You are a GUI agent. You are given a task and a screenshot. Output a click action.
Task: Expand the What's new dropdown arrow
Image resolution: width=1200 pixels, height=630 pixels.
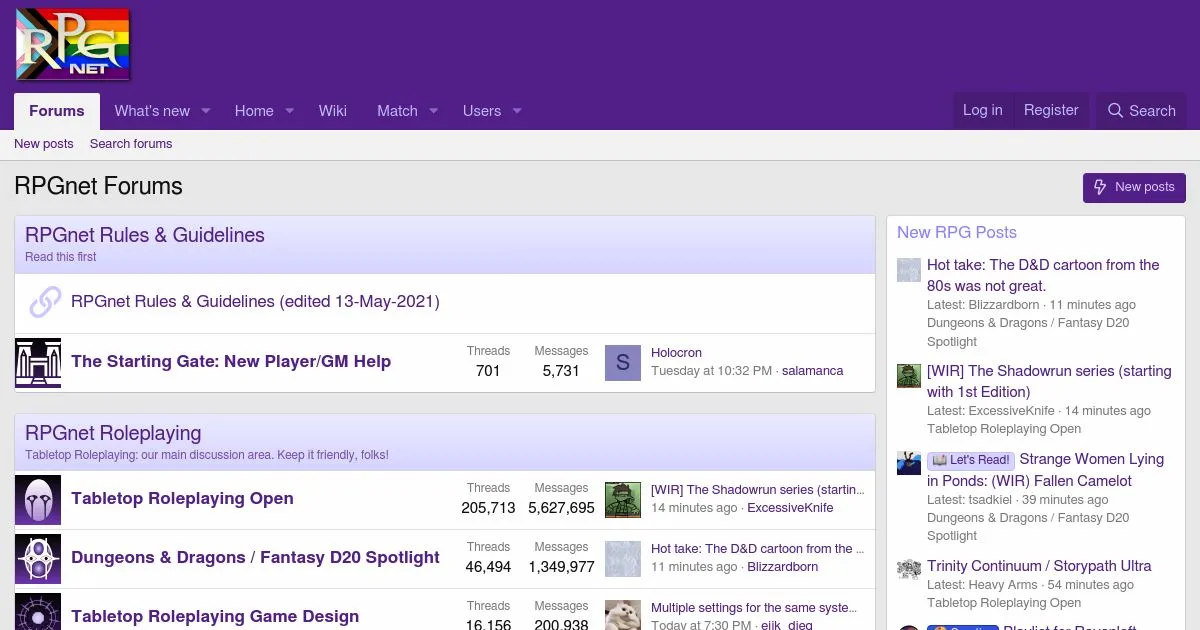pyautogui.click(x=206, y=111)
